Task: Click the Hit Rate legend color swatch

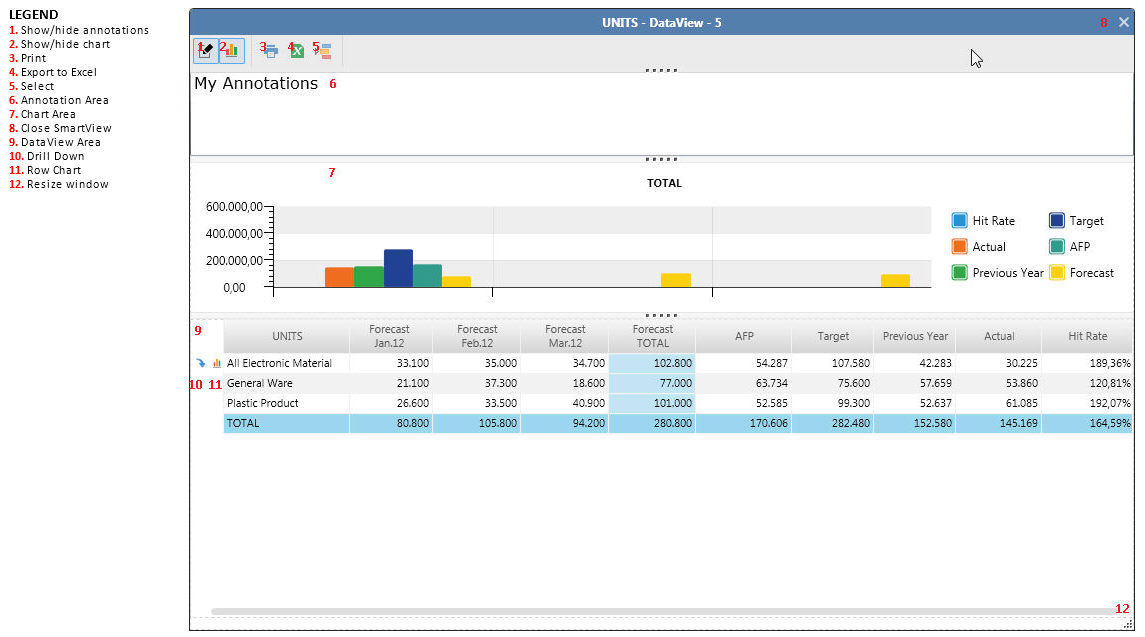Action: 960,221
